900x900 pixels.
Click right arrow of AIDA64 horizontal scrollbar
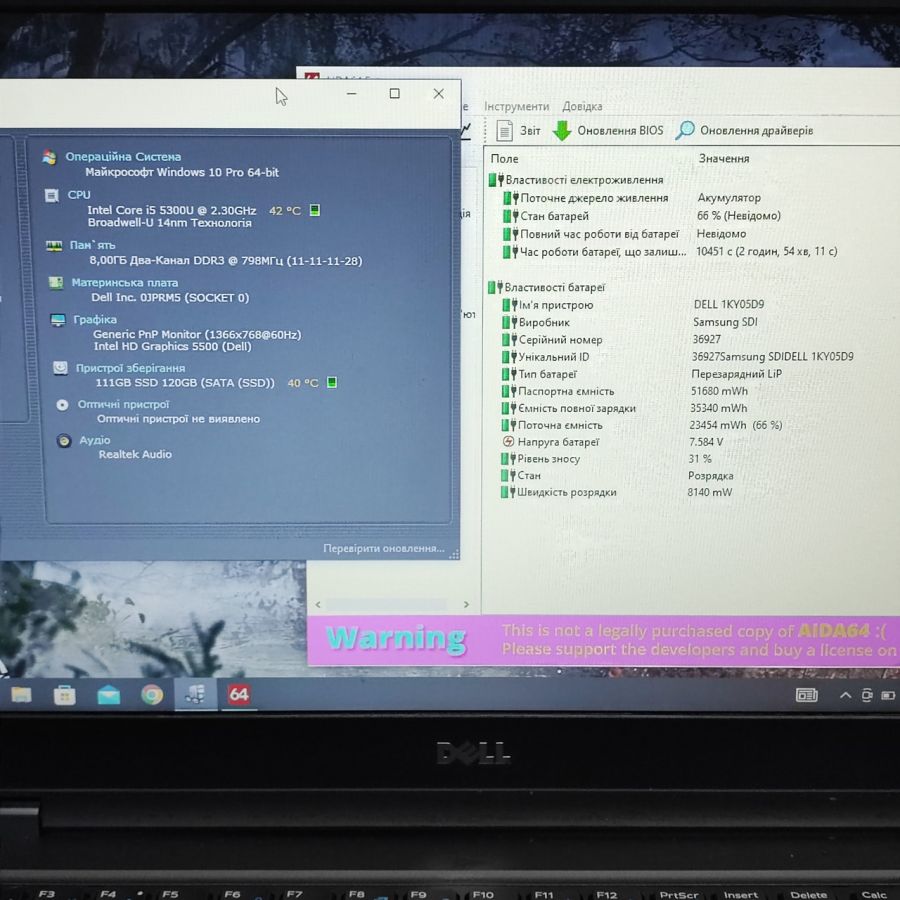pos(466,604)
